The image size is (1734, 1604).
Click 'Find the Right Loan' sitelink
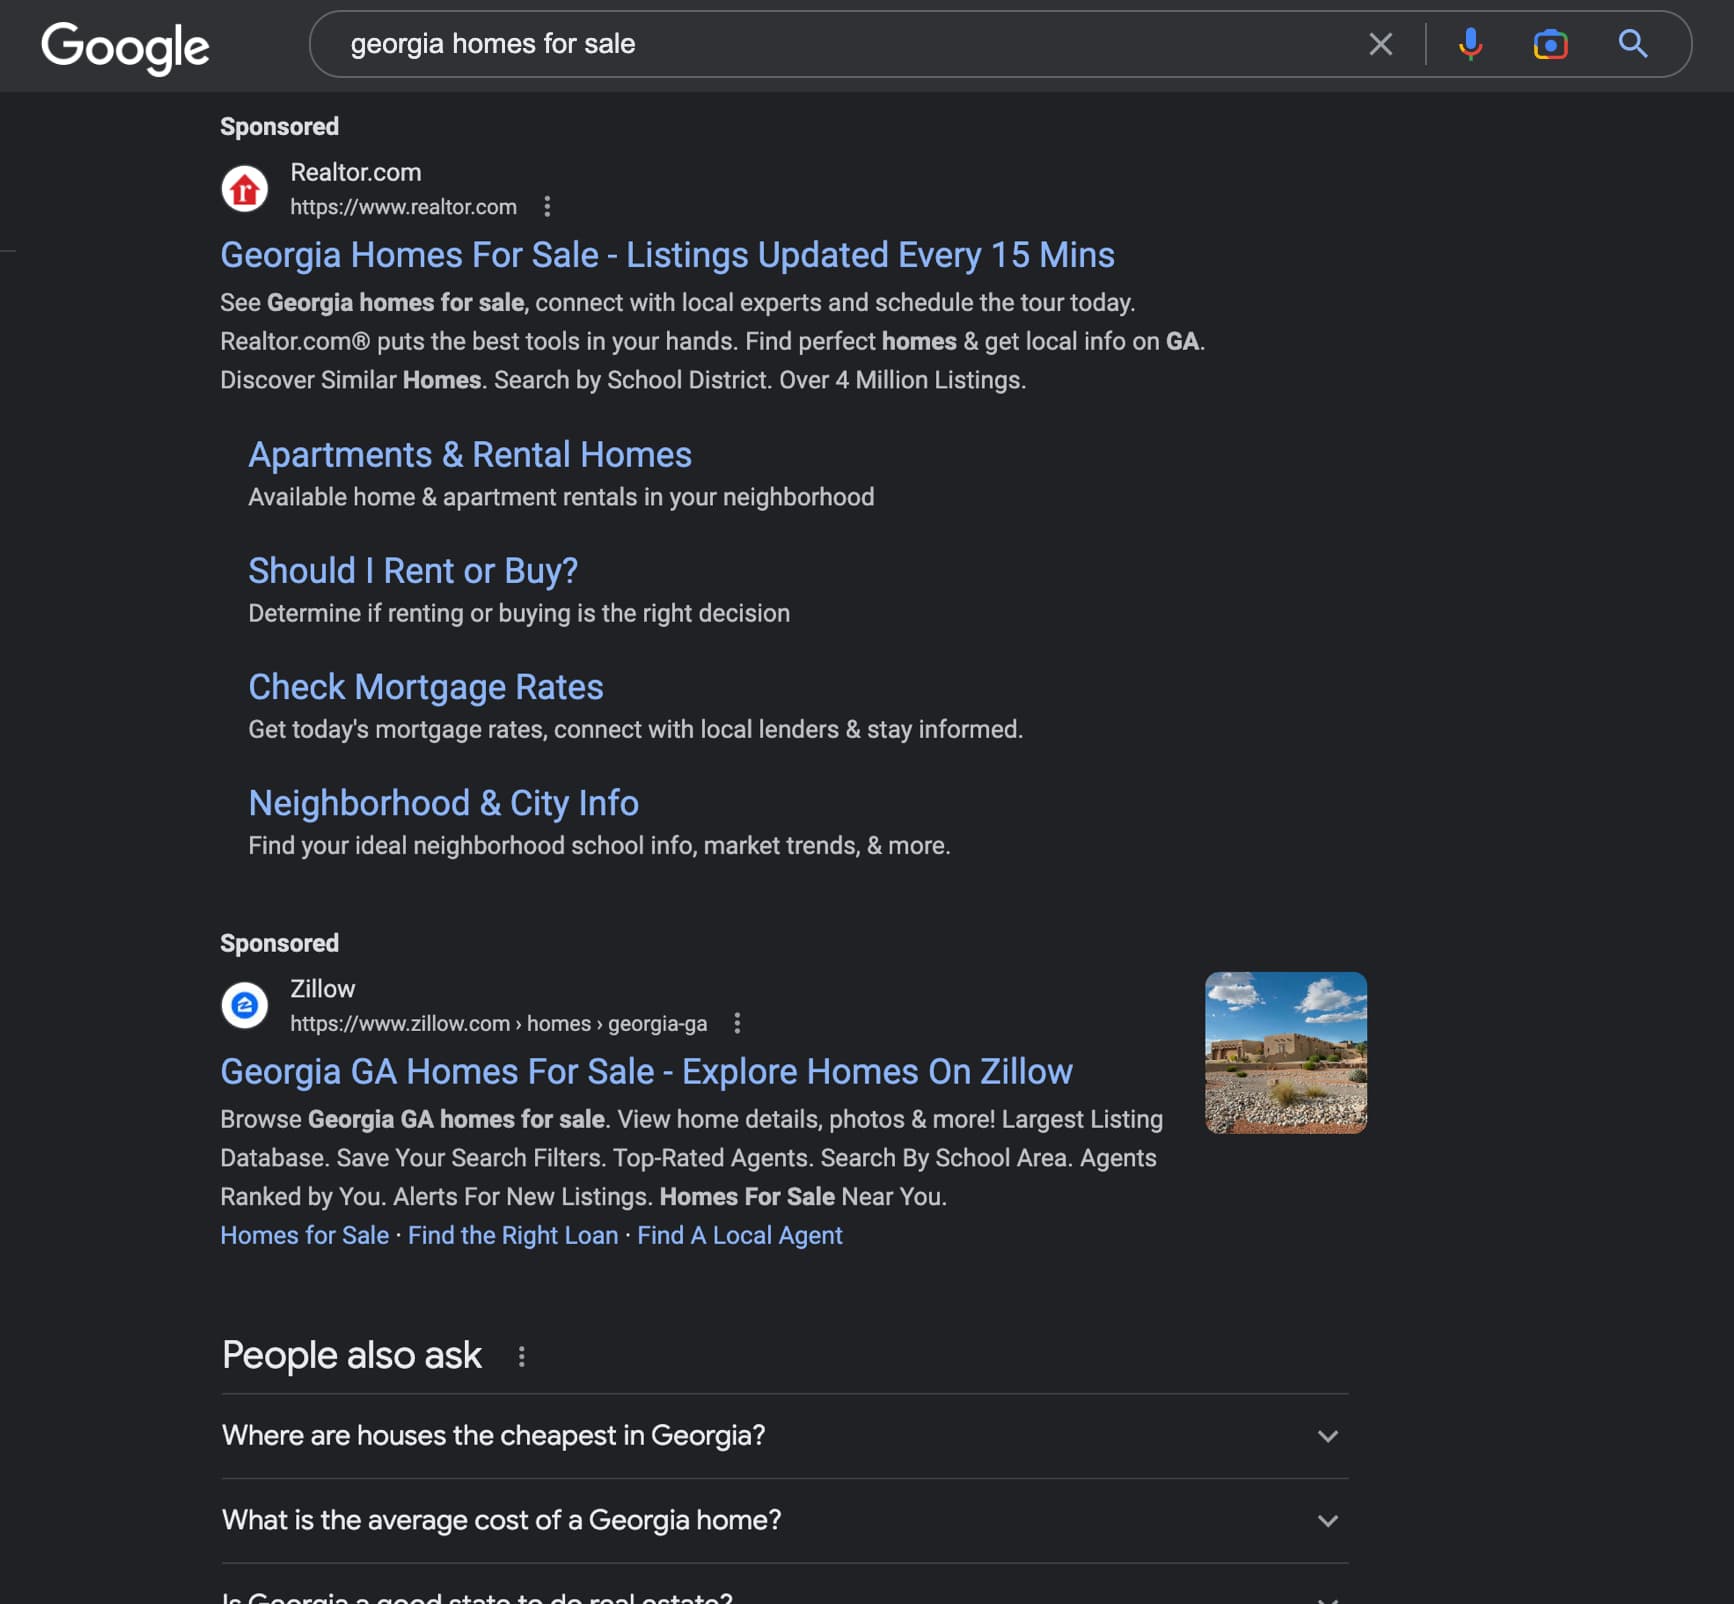(513, 1235)
